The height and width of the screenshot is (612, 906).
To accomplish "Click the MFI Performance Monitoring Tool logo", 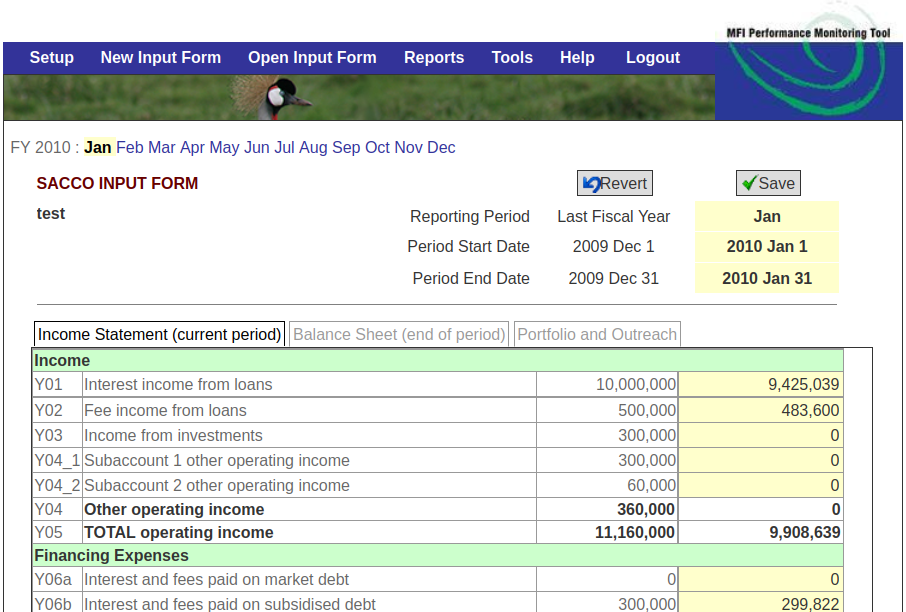I will 808,60.
